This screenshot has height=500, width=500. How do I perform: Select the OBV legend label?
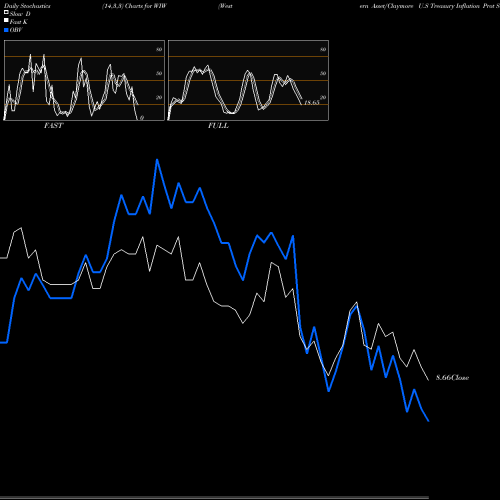16,30
